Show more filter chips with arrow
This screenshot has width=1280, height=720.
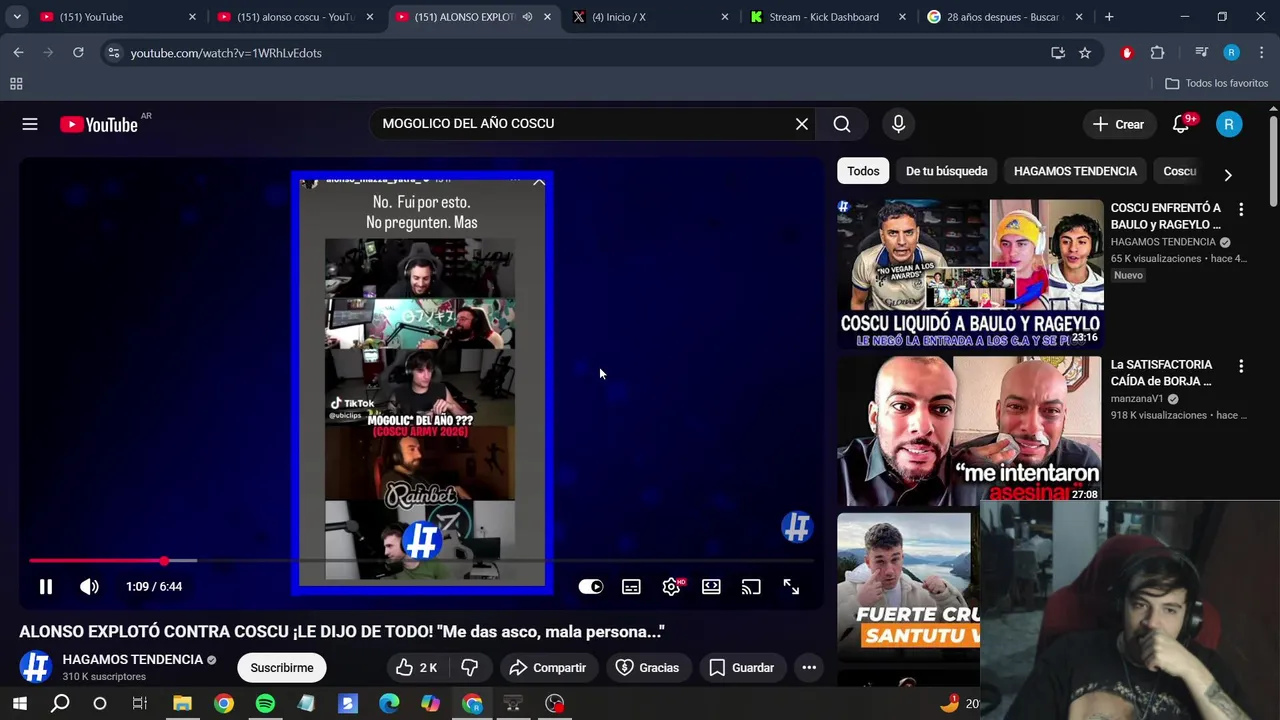pyautogui.click(x=1228, y=174)
